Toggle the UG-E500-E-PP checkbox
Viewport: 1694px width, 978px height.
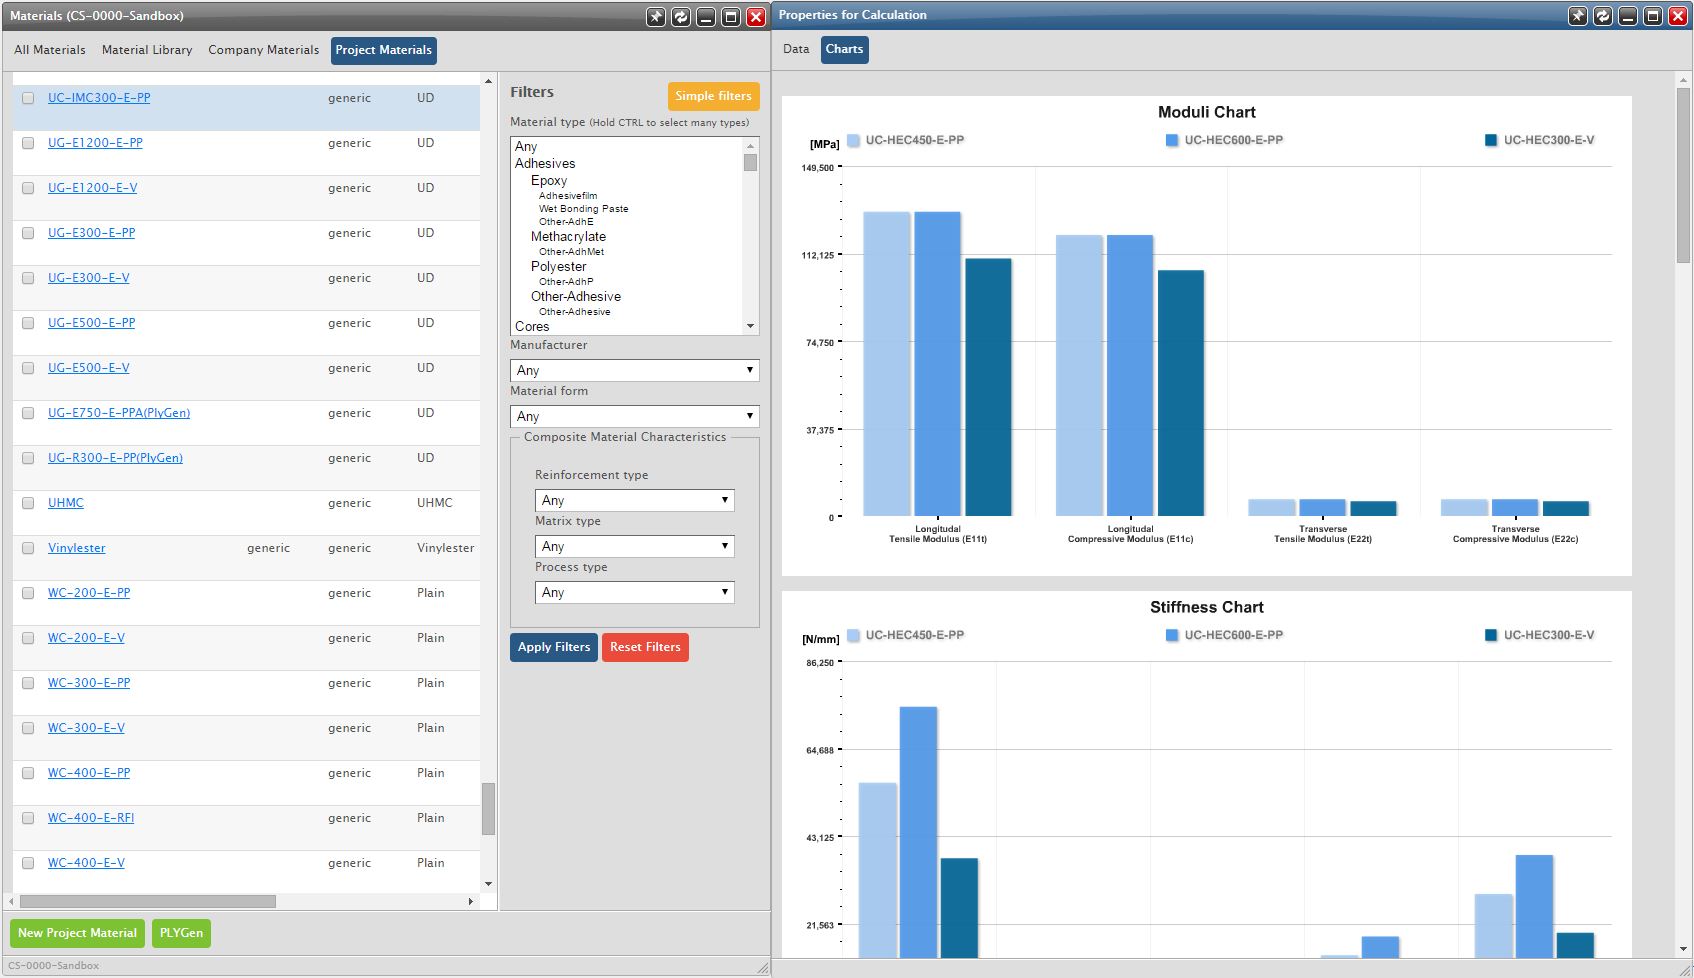(28, 323)
